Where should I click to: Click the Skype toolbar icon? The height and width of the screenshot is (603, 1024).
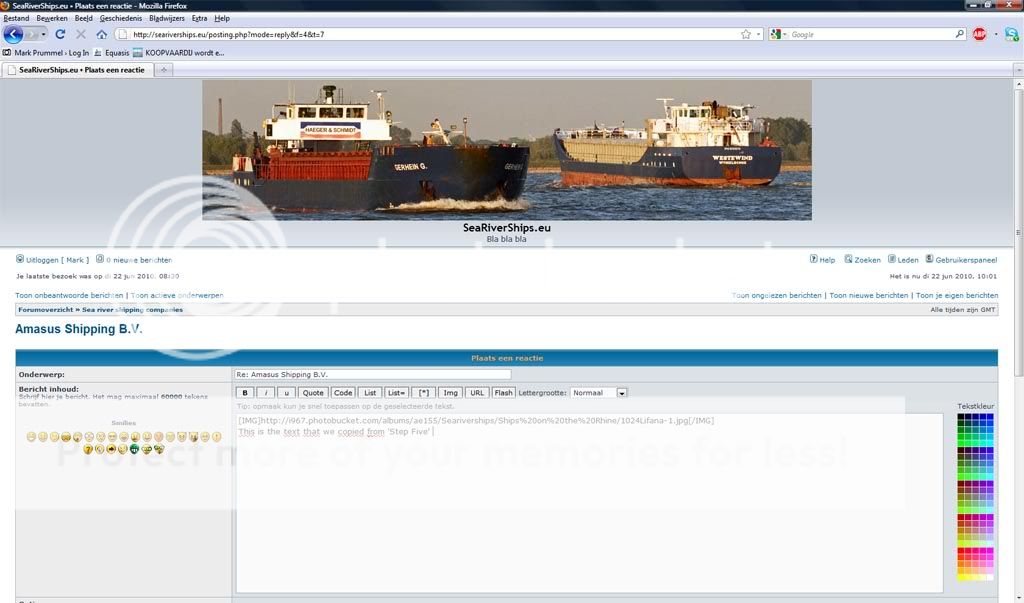[1011, 34]
